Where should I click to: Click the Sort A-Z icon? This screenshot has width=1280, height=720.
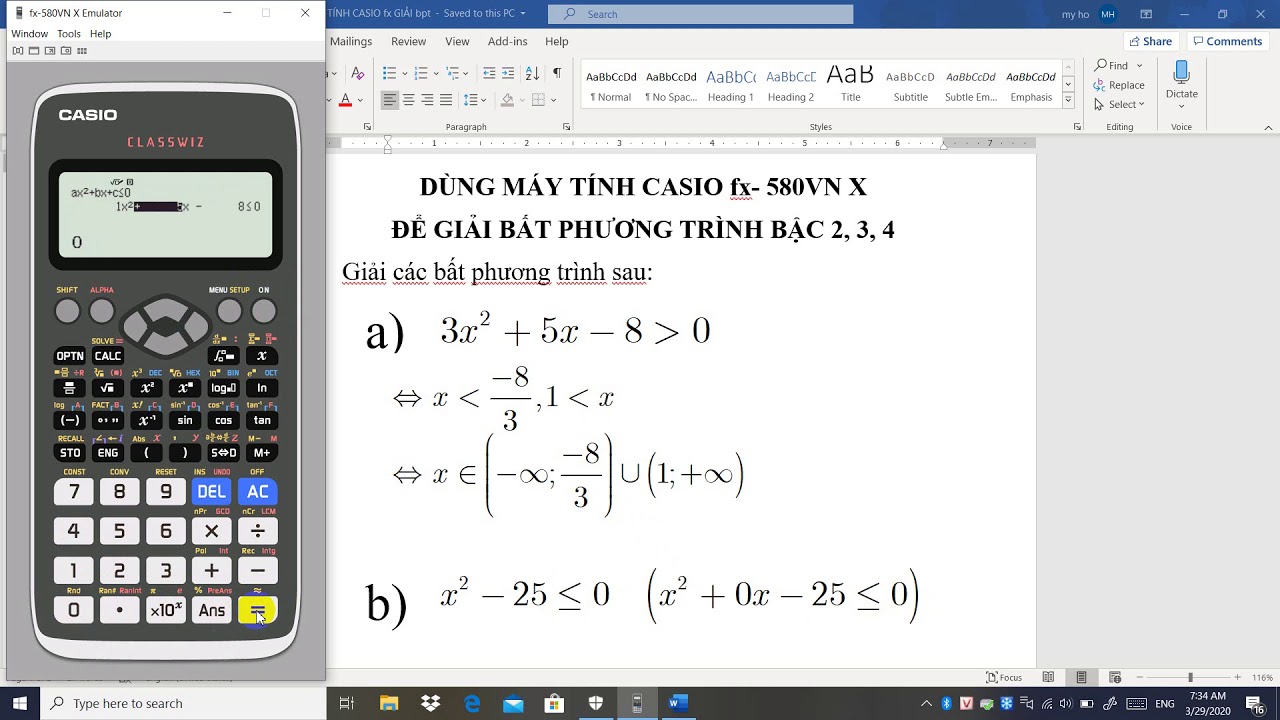pos(532,73)
